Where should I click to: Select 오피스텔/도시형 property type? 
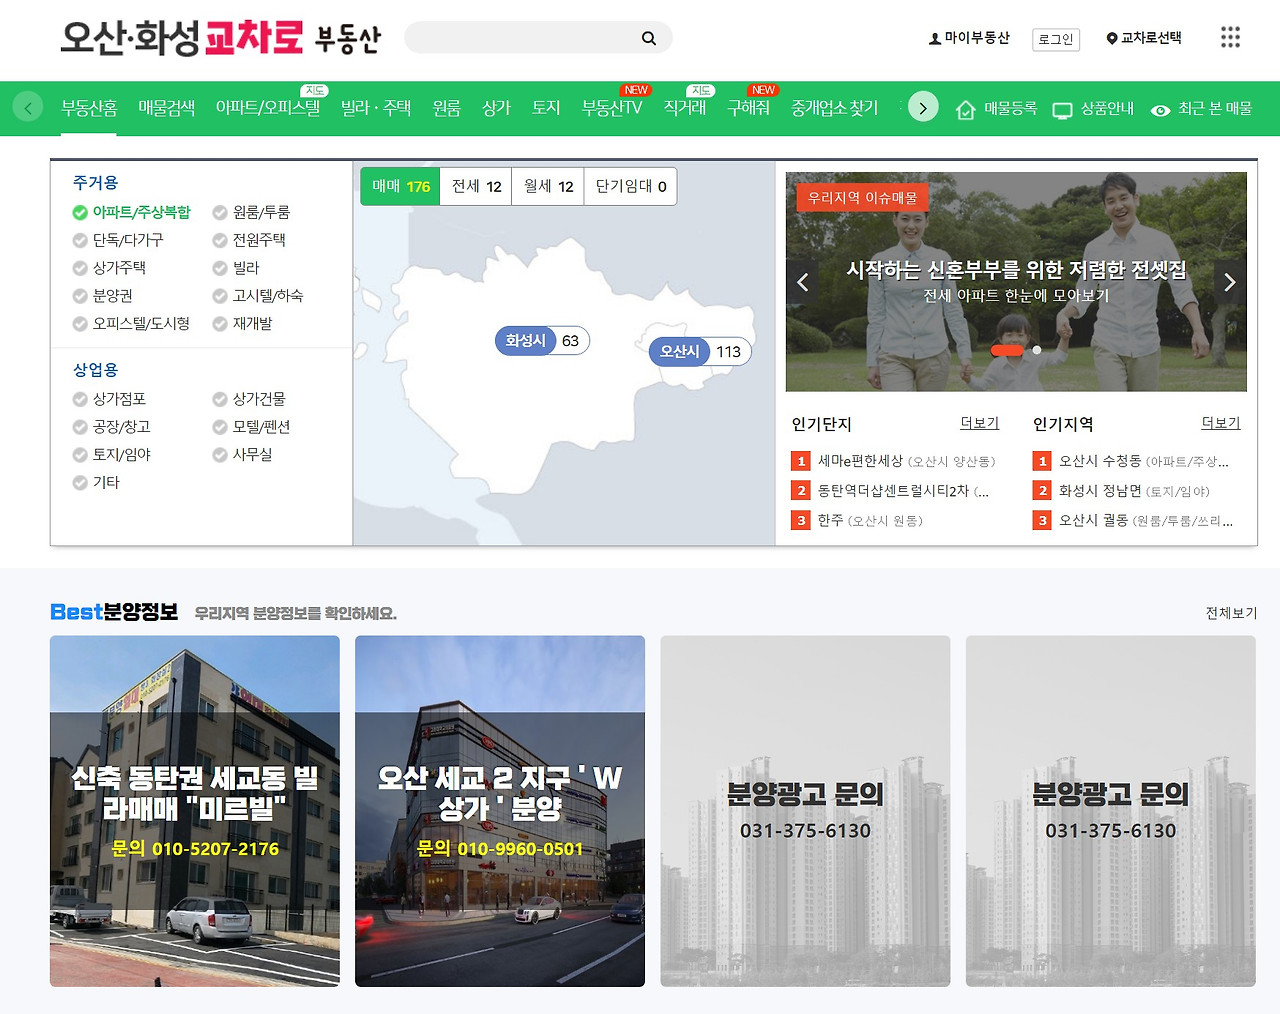[131, 324]
